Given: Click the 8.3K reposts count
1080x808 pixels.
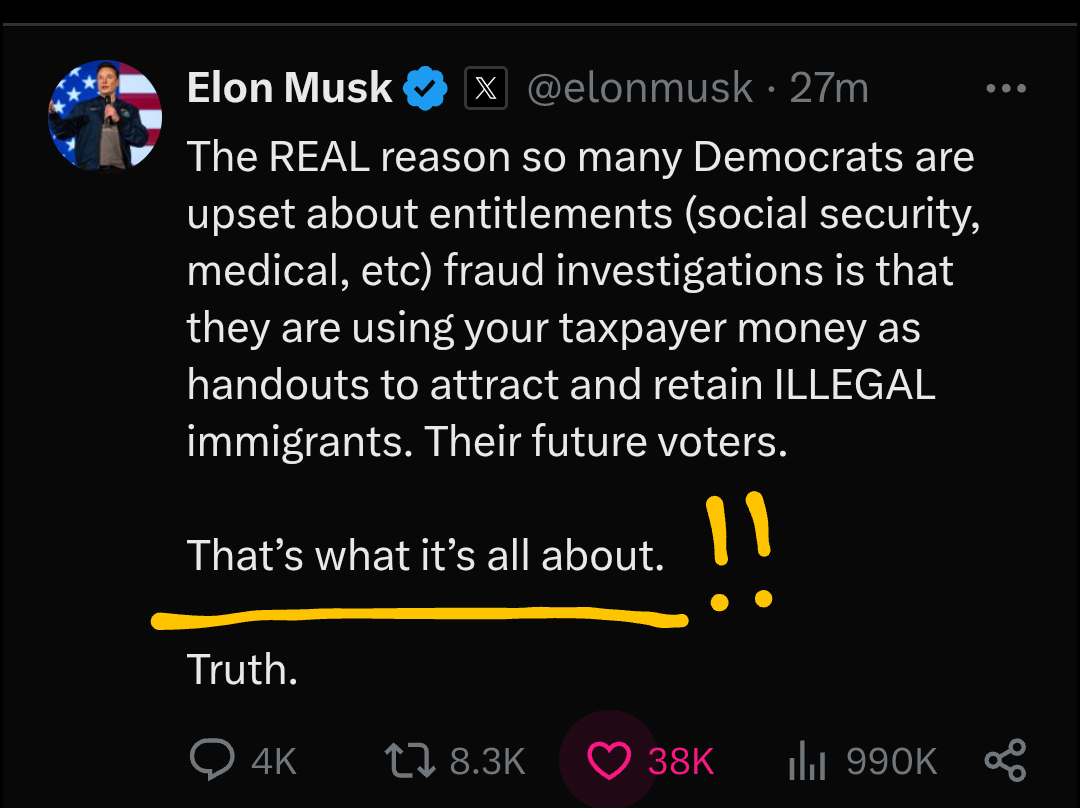Looking at the screenshot, I should click(487, 762).
